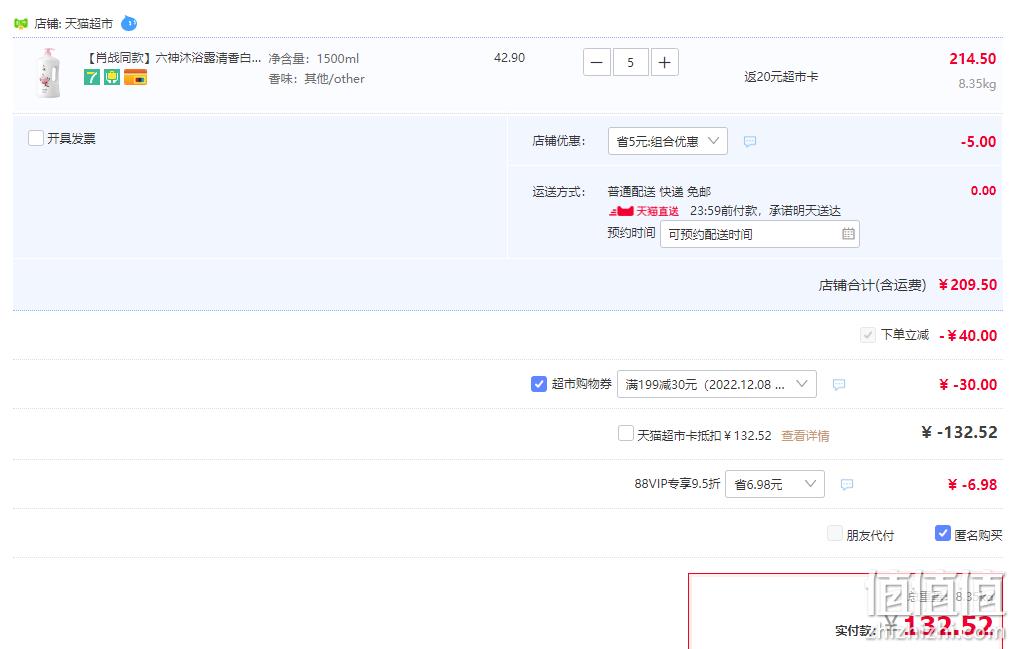The width and height of the screenshot is (1015, 649).
Task: Open the 省5元:组合优惠 store discount dropdown
Action: 667,141
